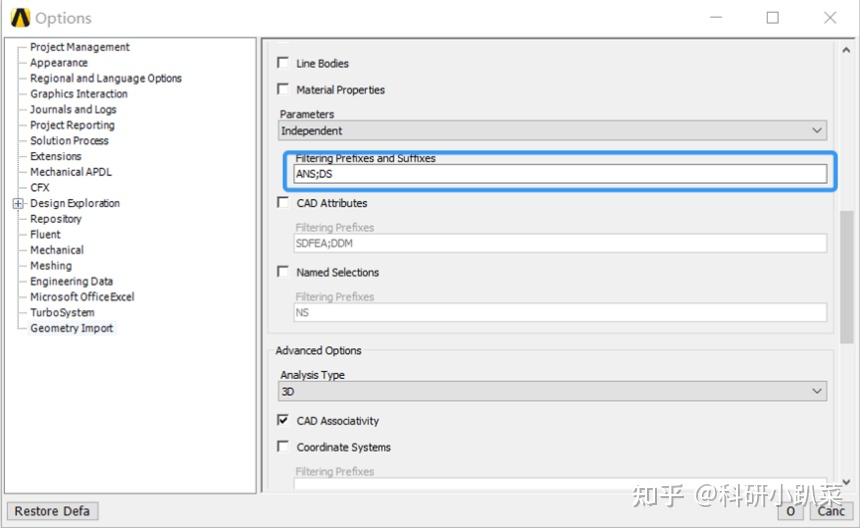Select Geometry Import in the tree
Viewport: 865px width, 530px height.
coord(72,328)
